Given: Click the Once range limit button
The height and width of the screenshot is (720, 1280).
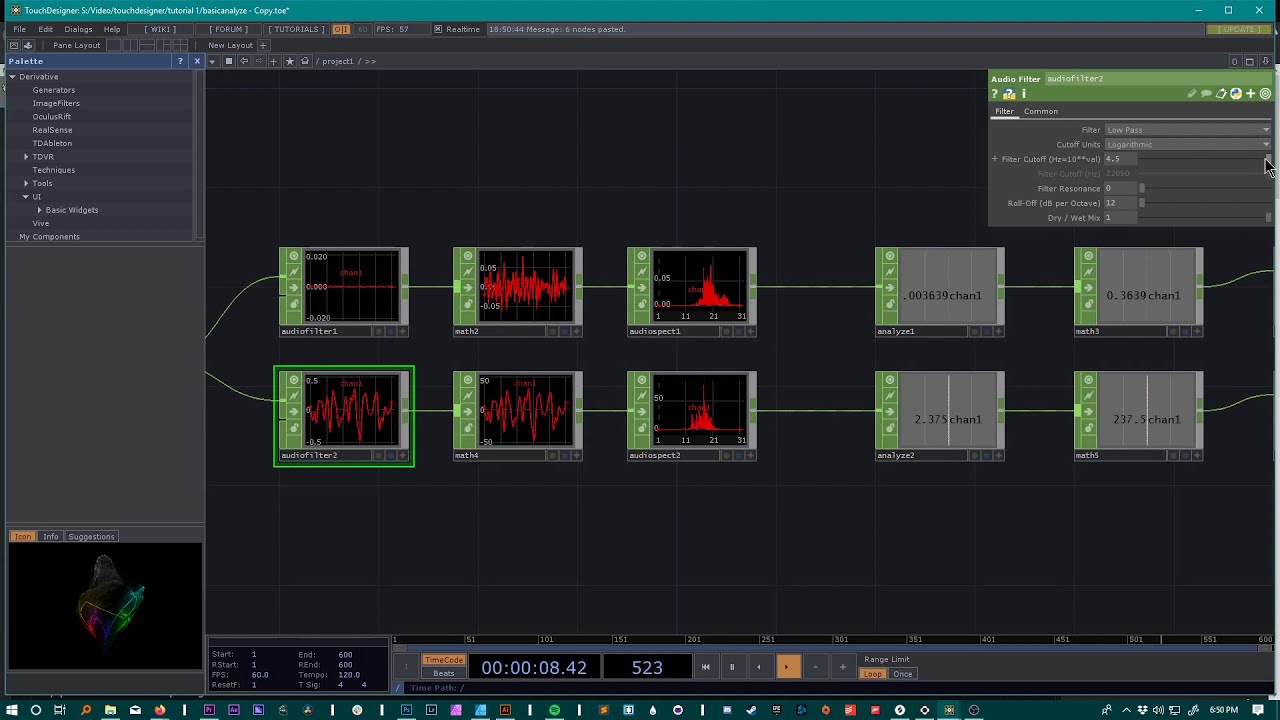Looking at the screenshot, I should coord(903,674).
